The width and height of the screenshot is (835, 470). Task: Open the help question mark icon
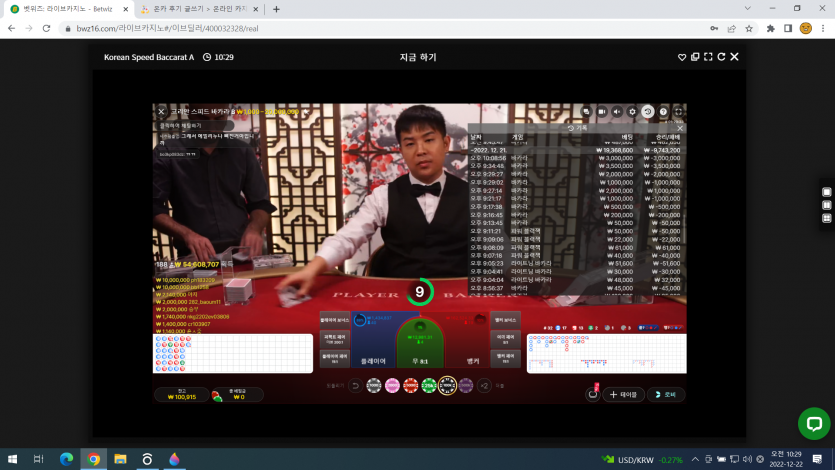pos(663,112)
